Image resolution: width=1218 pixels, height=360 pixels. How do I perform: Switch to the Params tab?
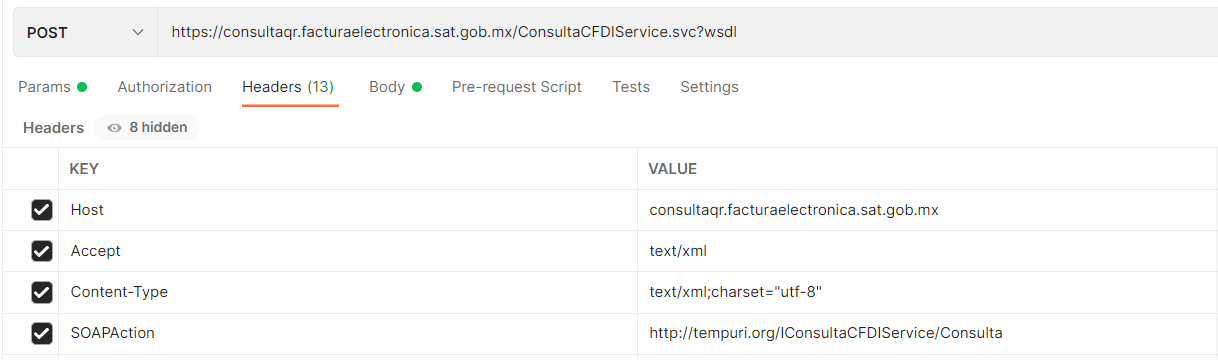point(52,87)
